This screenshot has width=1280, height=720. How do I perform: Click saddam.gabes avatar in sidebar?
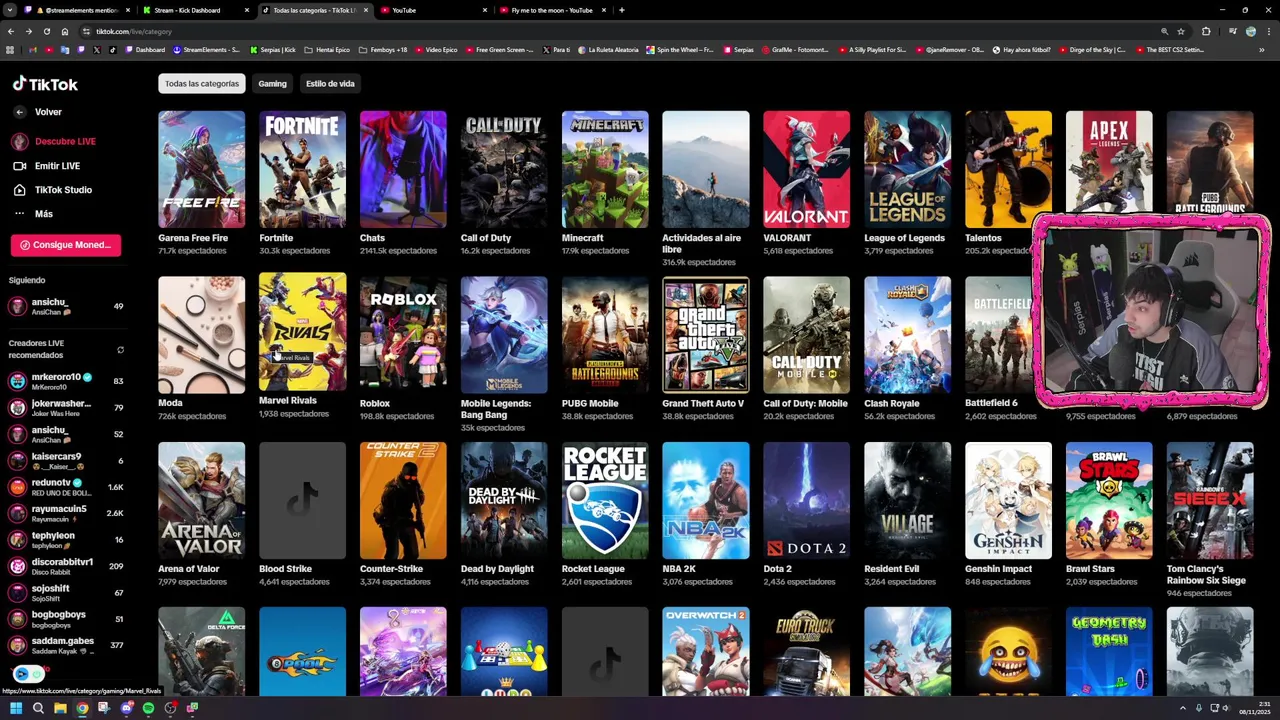tap(17, 645)
